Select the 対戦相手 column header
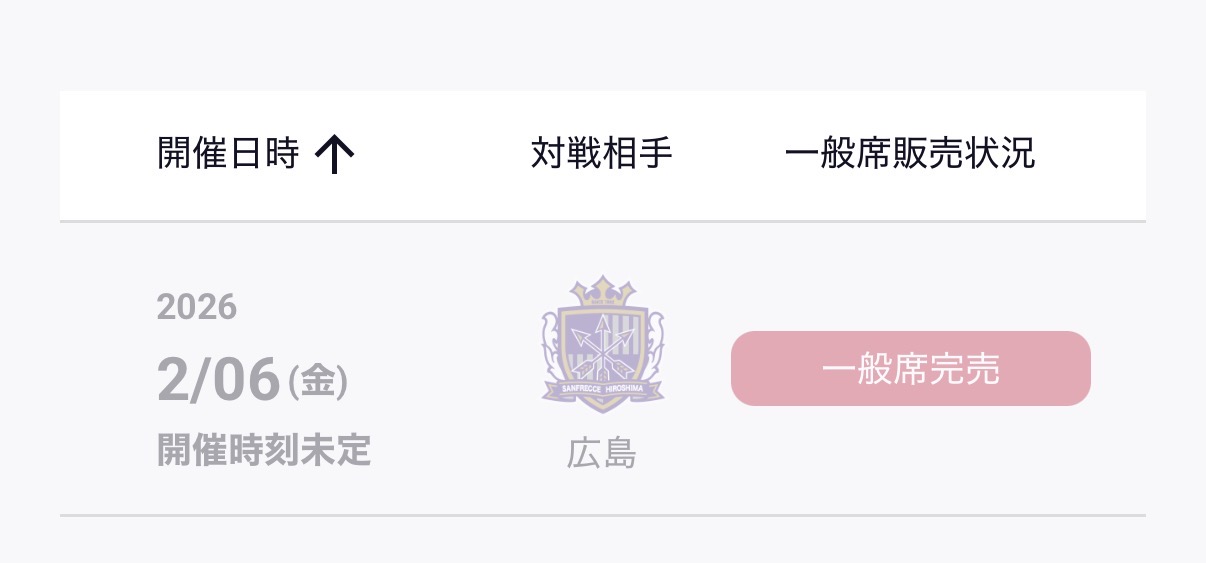Screen dimensions: 1206x563 [x=602, y=154]
